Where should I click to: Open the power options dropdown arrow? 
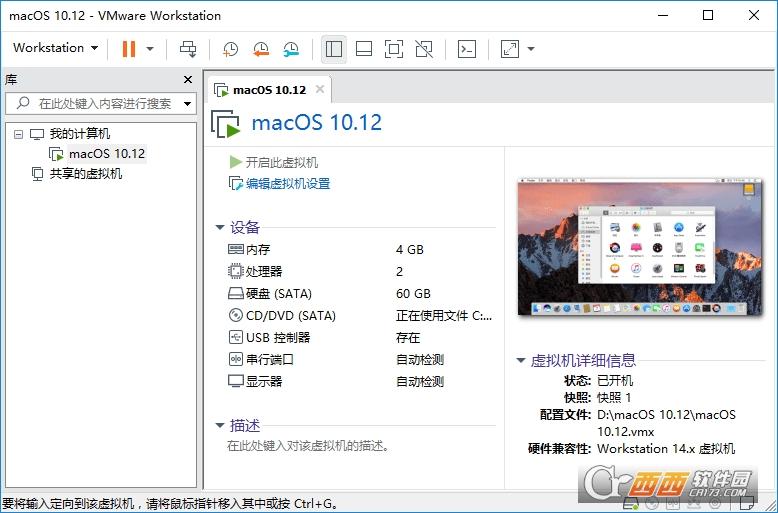[150, 49]
